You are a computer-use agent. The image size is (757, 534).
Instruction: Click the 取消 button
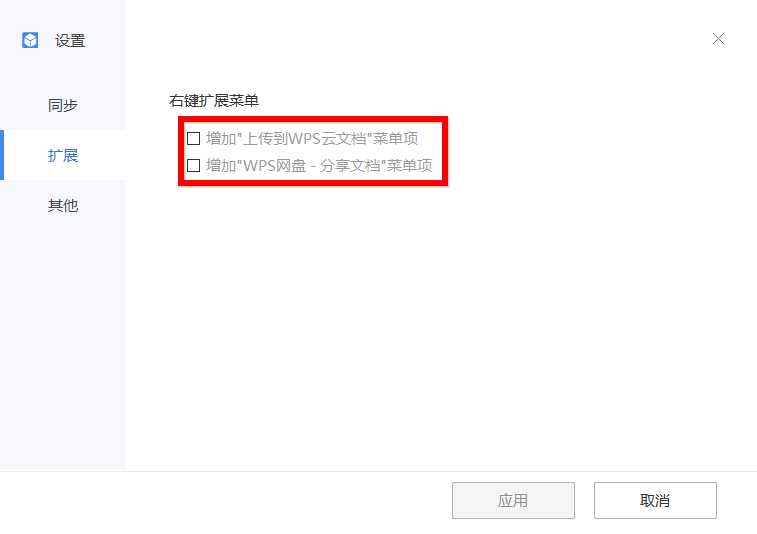(655, 500)
